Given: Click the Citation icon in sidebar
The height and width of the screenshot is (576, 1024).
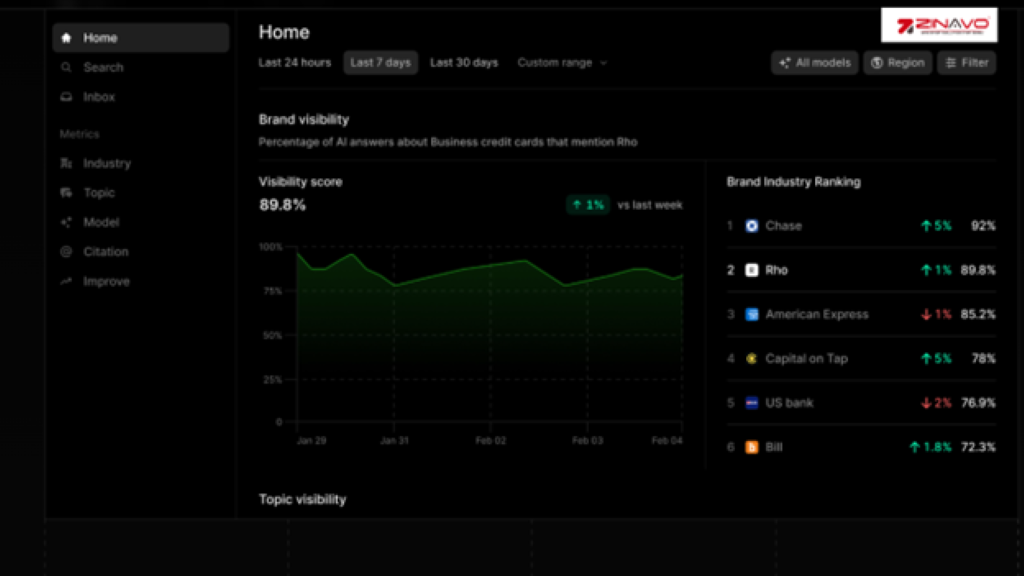Looking at the screenshot, I should click(x=67, y=252).
